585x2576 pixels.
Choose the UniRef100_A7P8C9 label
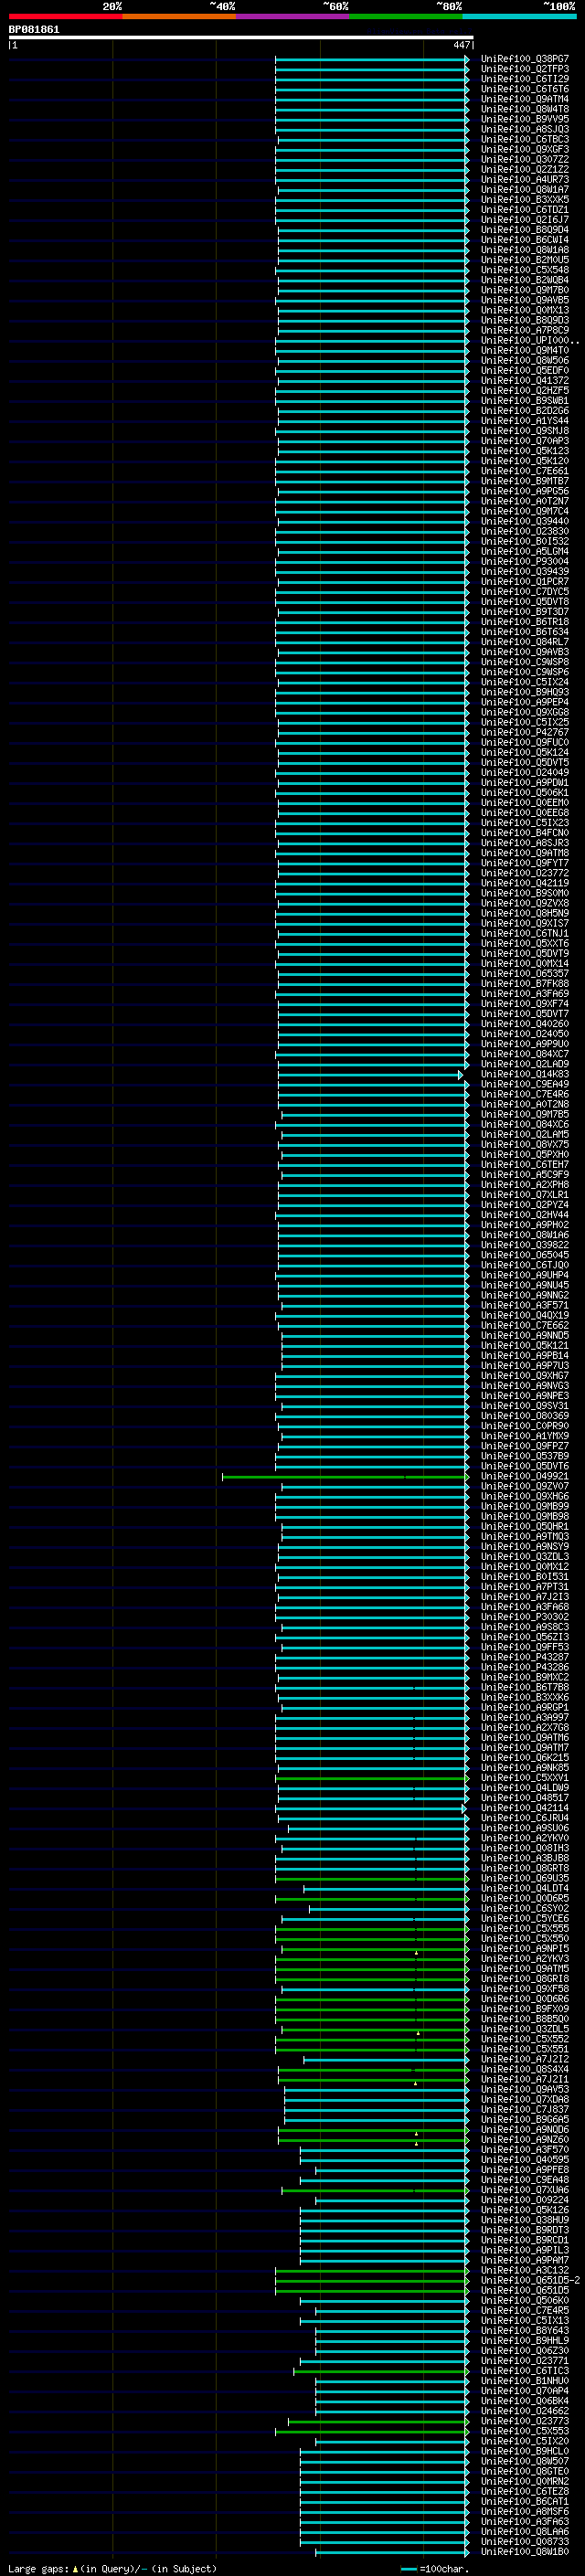525,330
